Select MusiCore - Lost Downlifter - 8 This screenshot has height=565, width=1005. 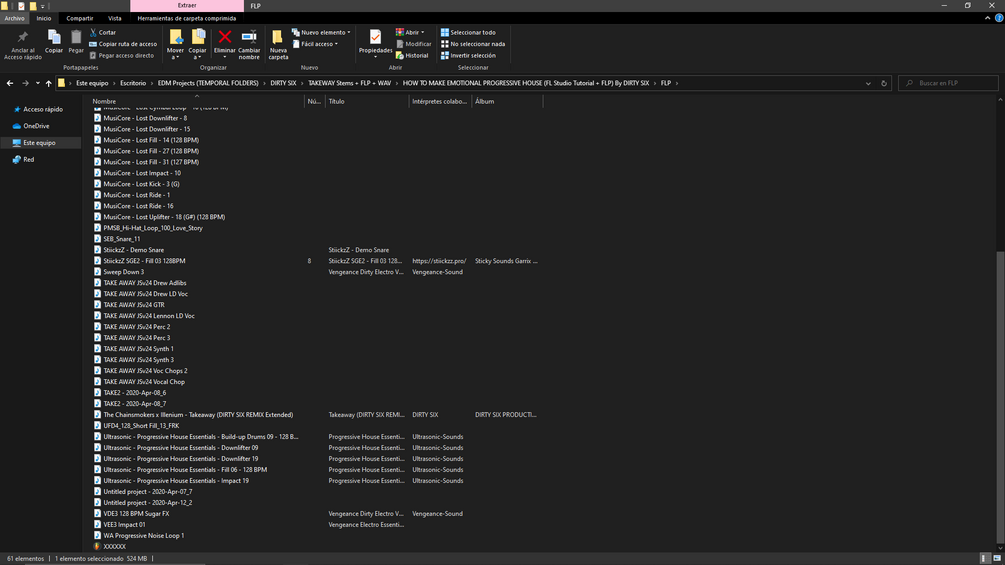[145, 118]
